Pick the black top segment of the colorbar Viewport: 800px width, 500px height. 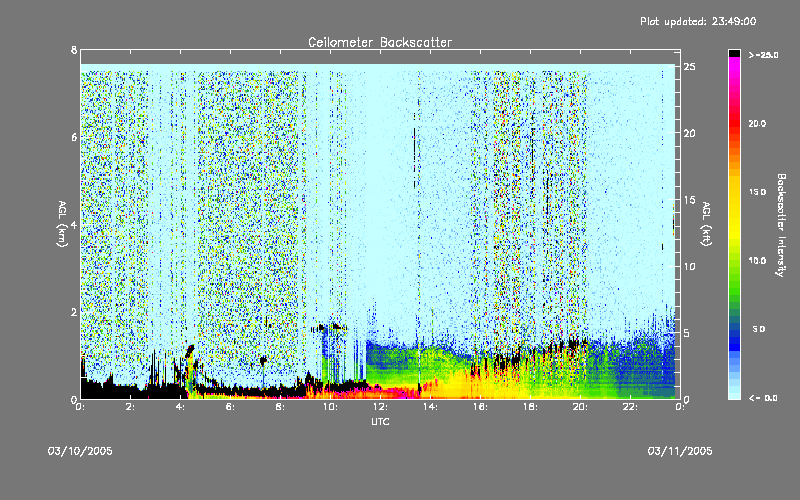point(734,53)
